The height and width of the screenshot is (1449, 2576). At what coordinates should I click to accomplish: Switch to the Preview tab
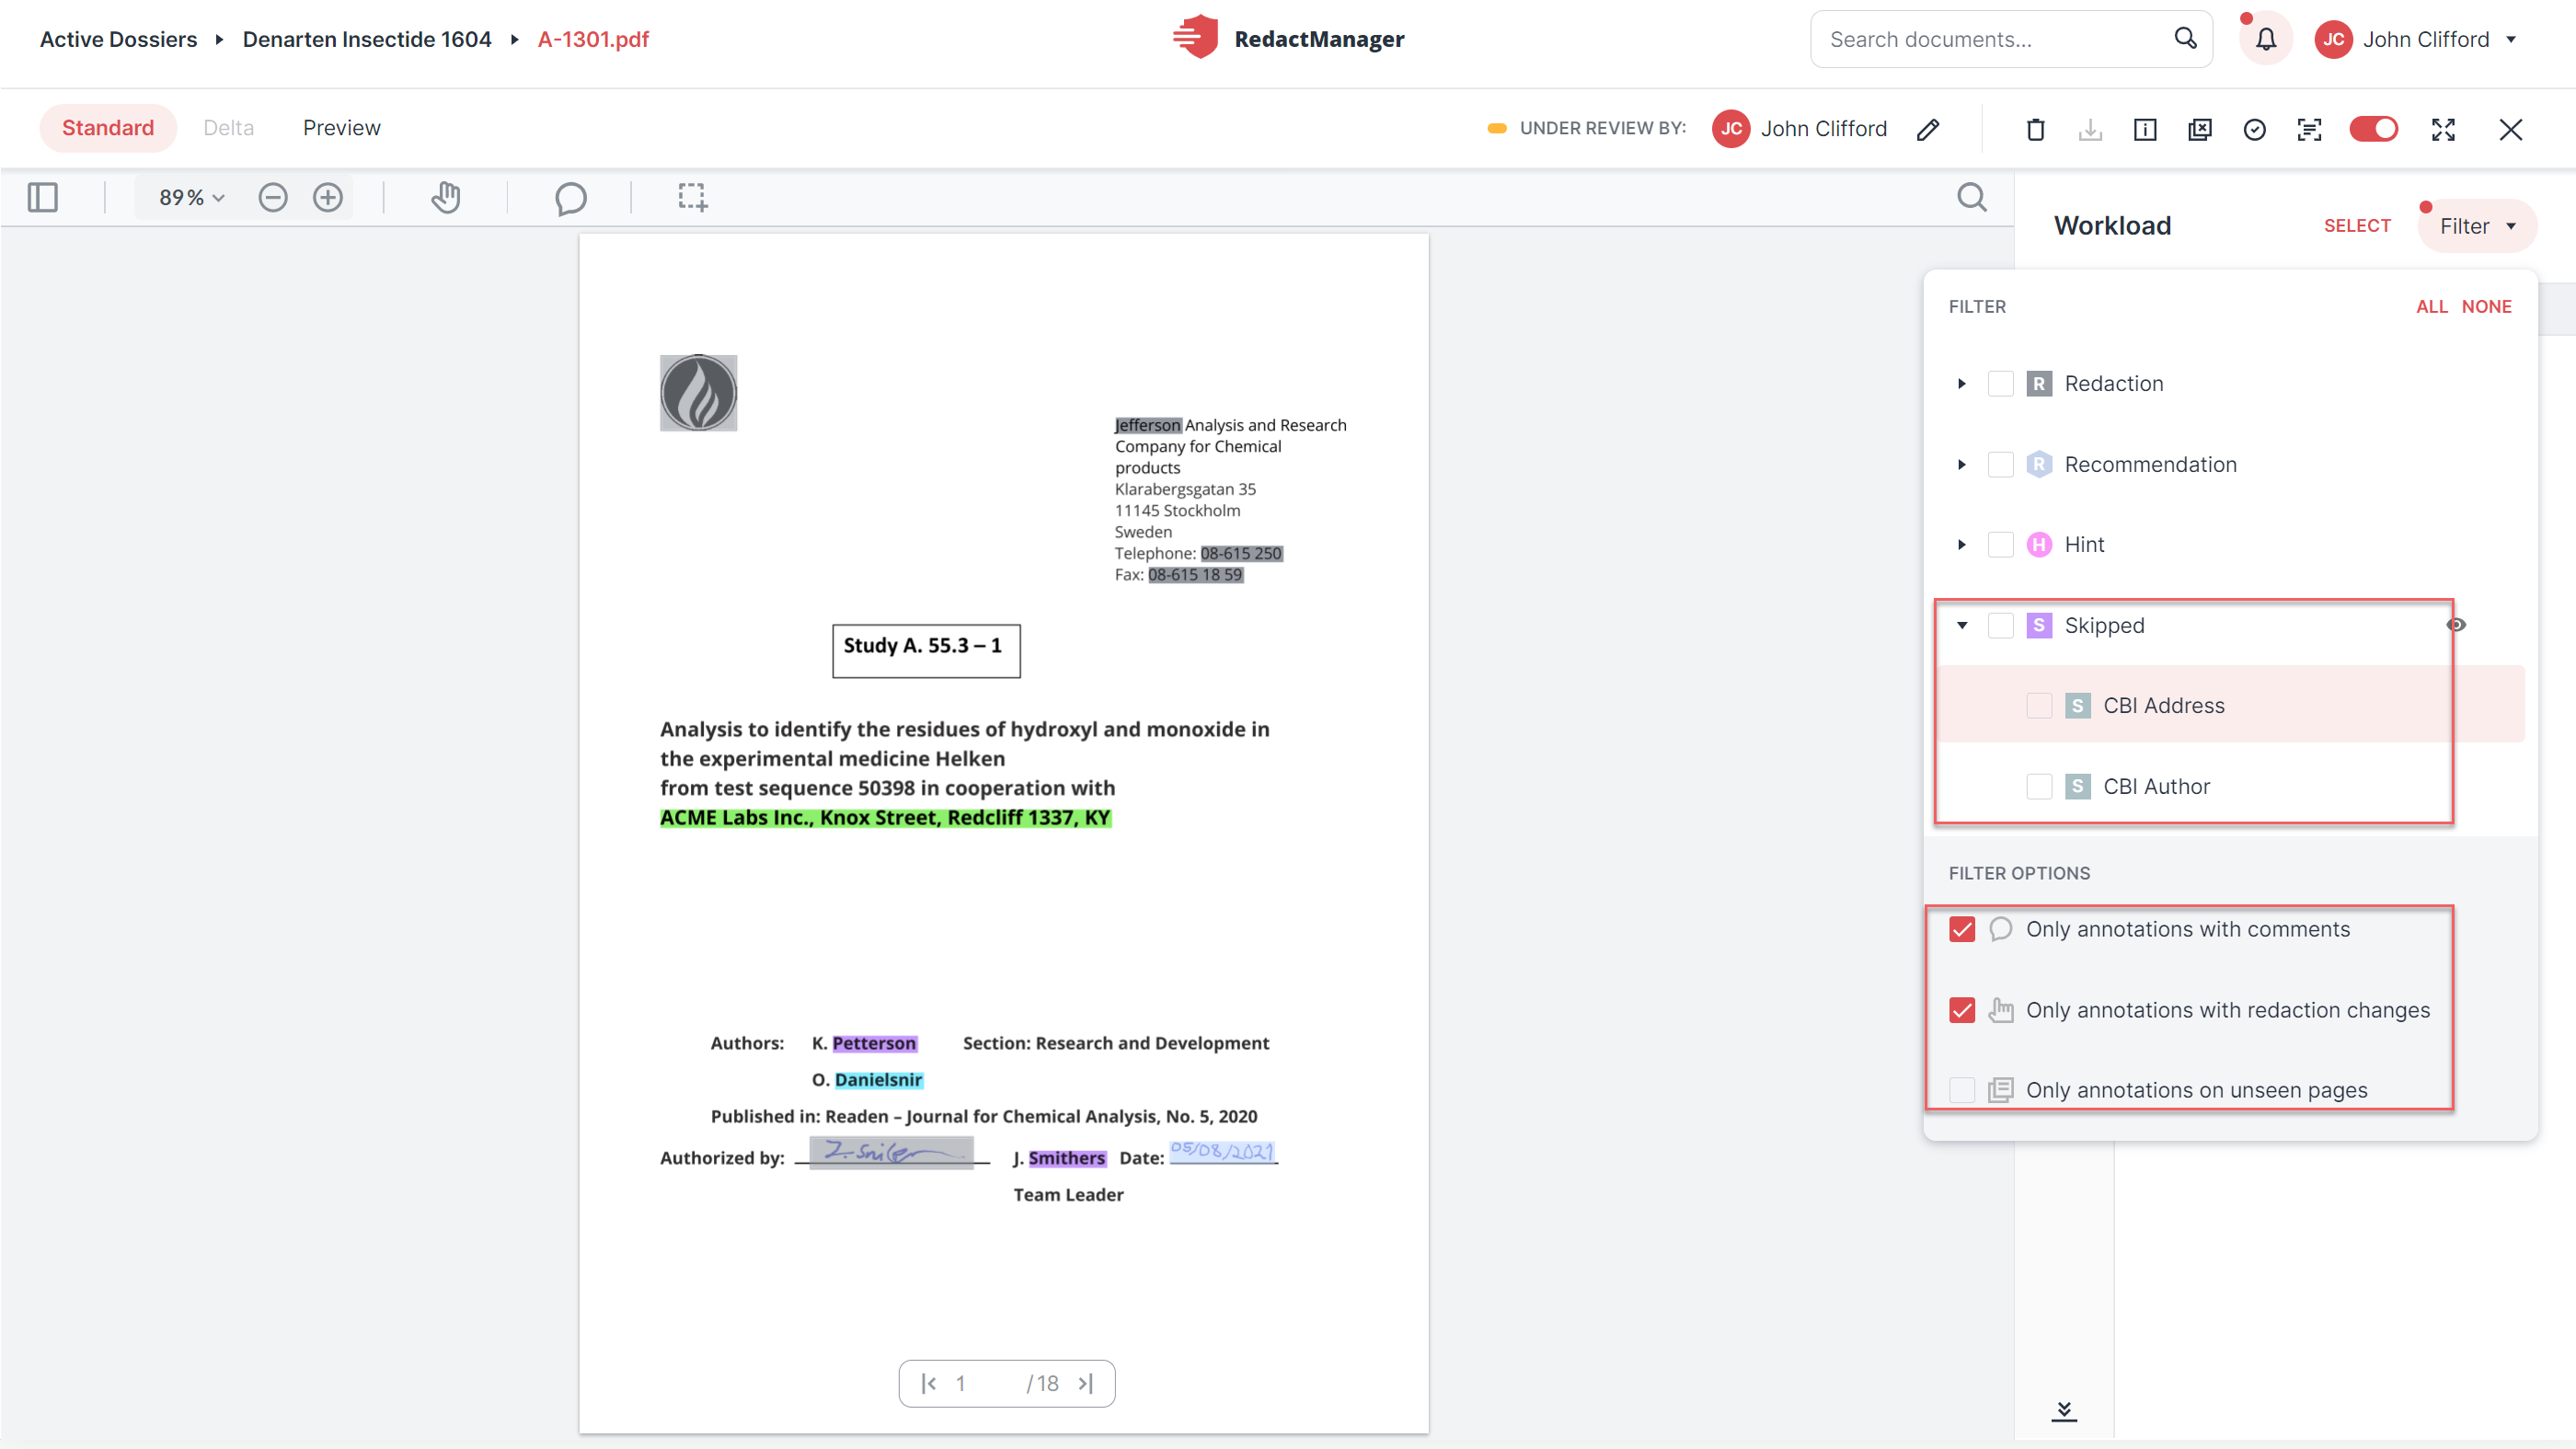click(x=342, y=128)
